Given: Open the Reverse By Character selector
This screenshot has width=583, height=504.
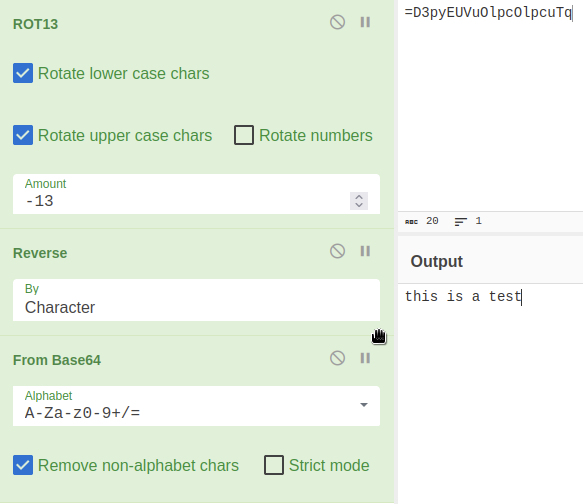Looking at the screenshot, I should pos(196,300).
